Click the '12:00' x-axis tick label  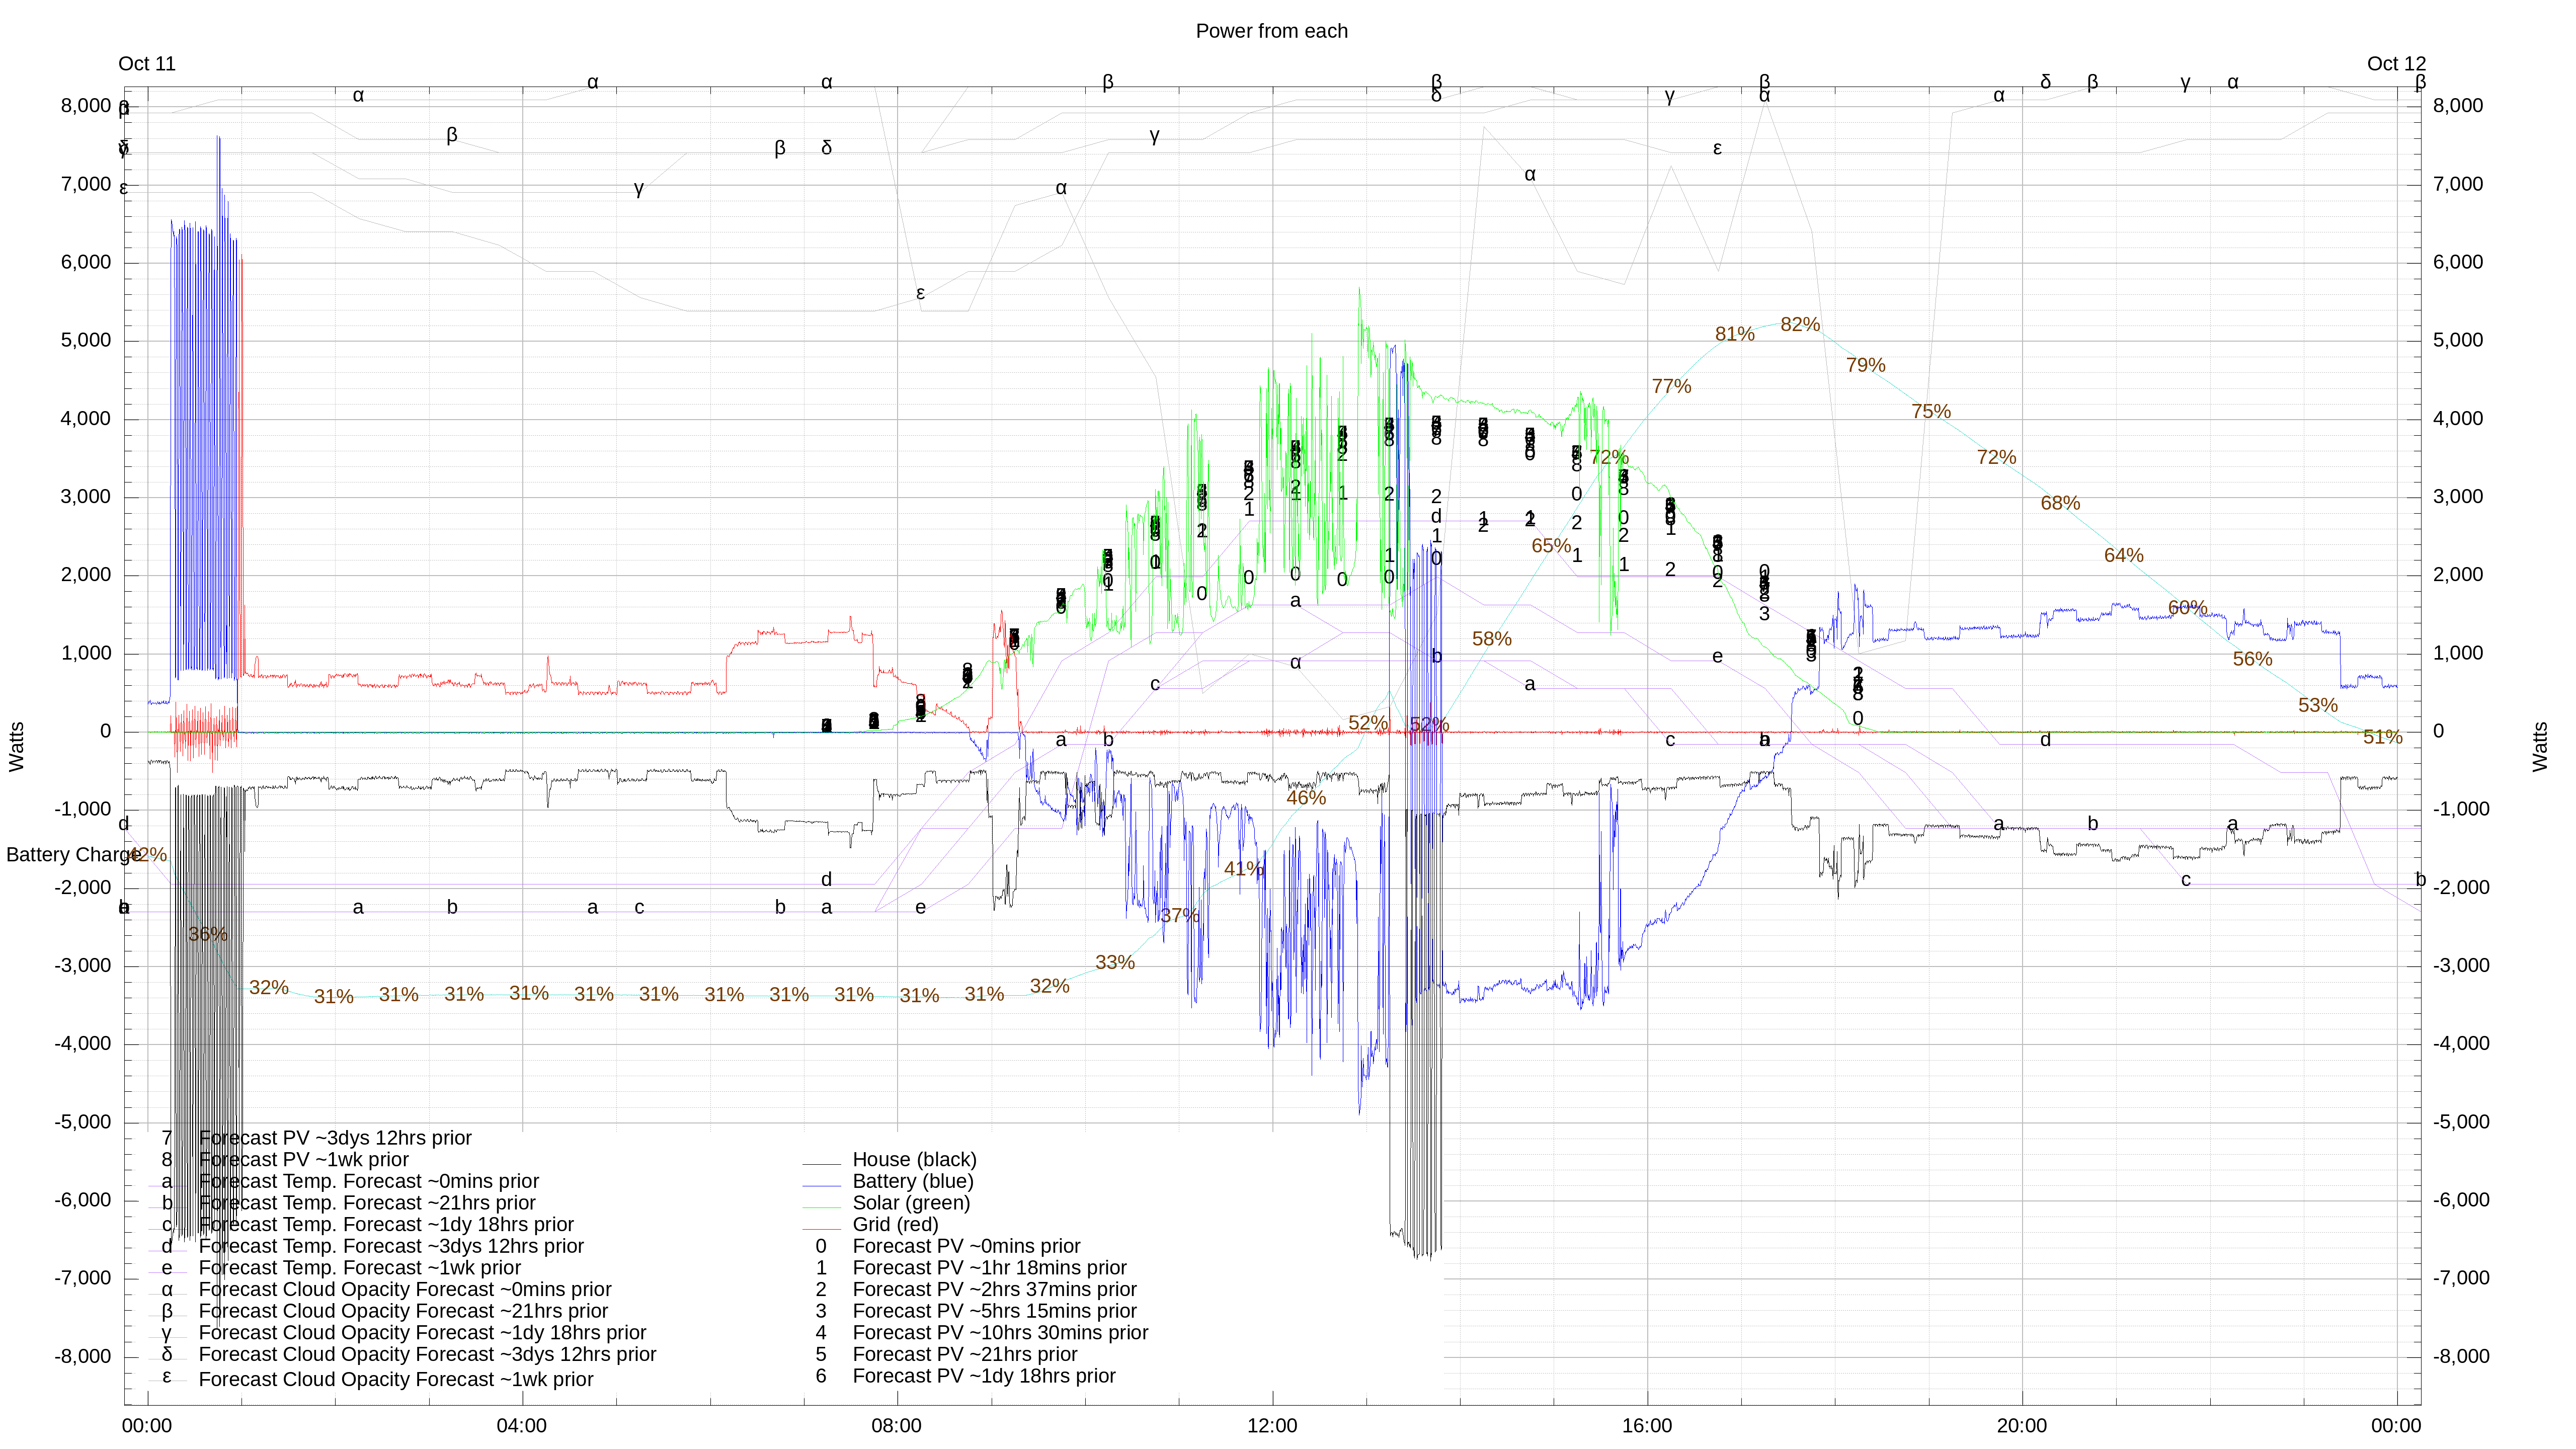[x=1272, y=1426]
